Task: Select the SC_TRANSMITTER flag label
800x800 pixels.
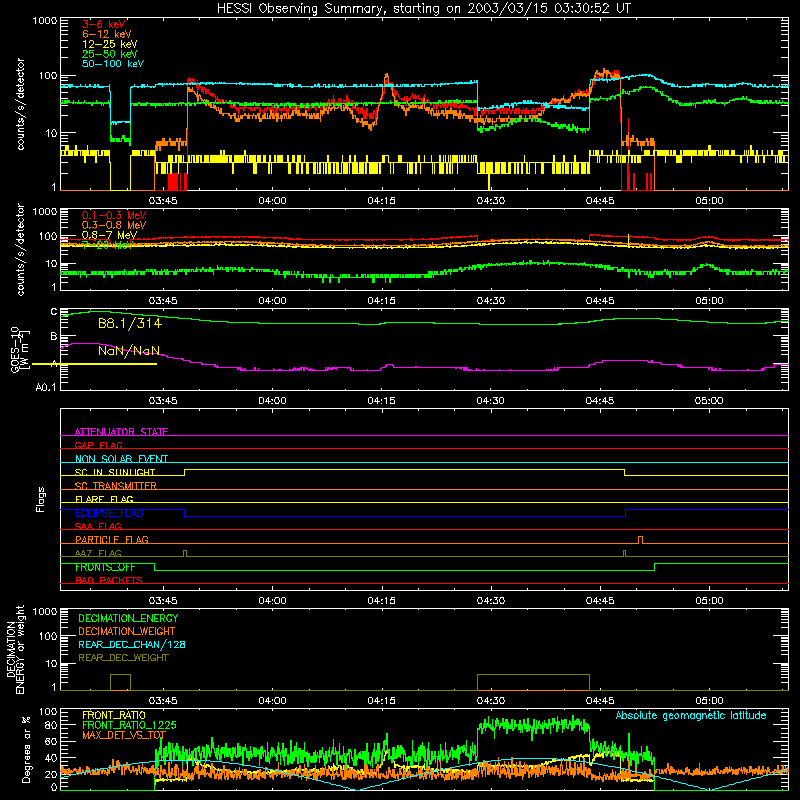Action: coord(116,486)
